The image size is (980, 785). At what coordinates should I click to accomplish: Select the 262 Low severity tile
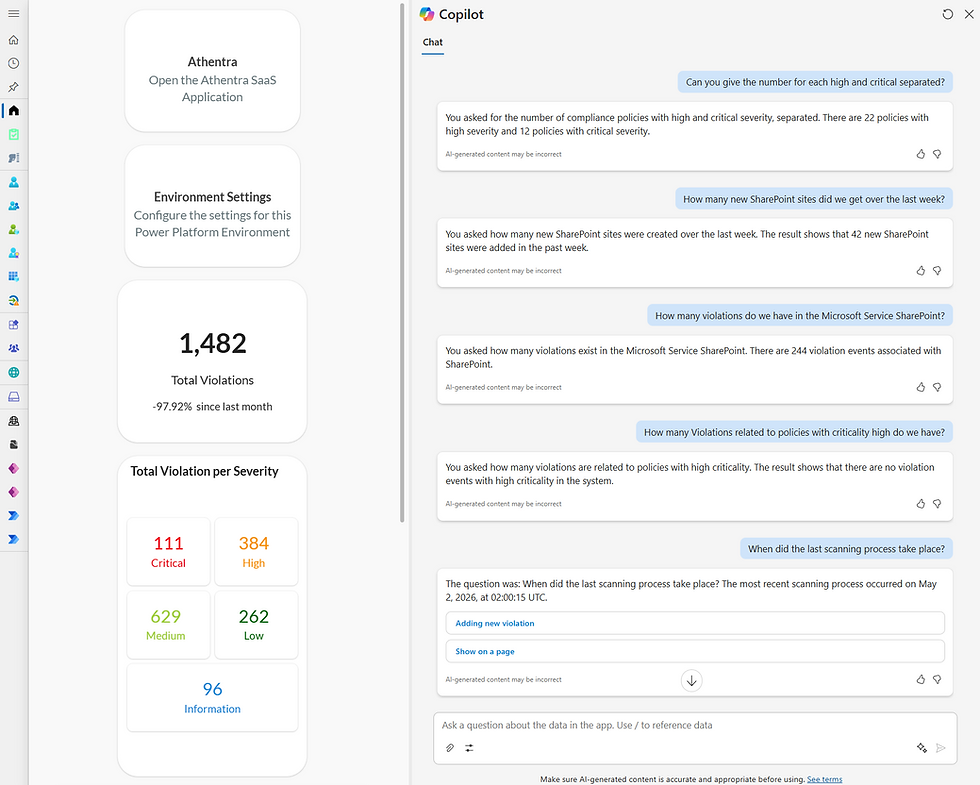click(x=256, y=624)
